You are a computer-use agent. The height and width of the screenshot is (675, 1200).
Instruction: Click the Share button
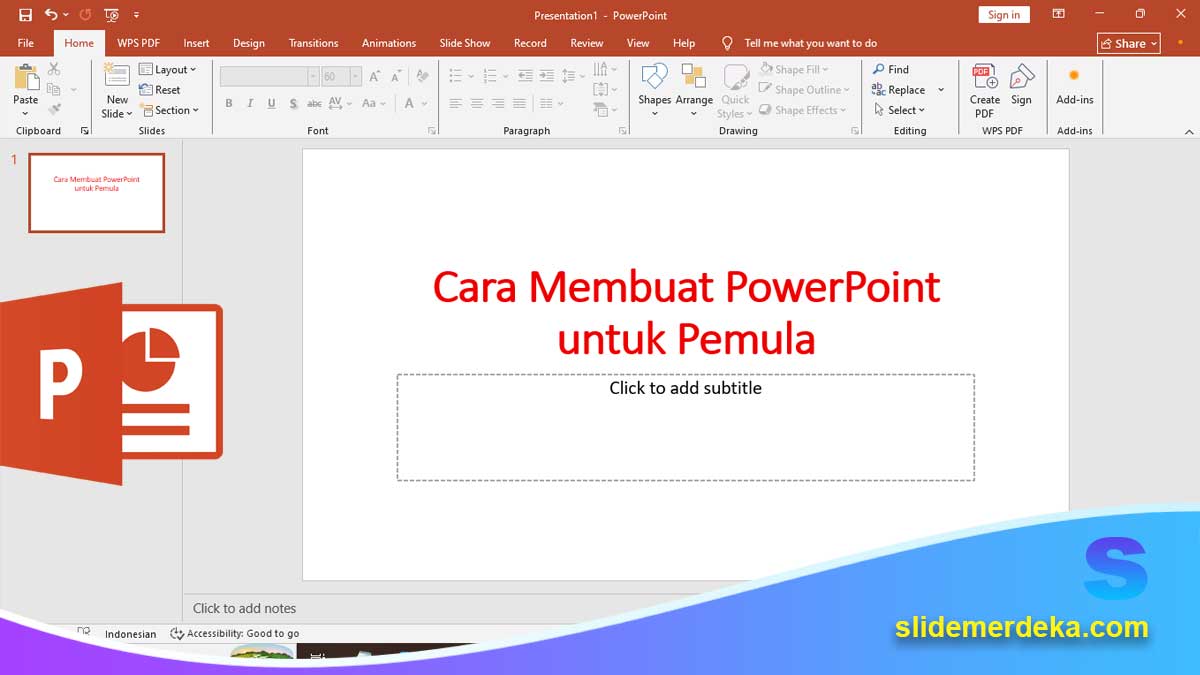point(1129,43)
